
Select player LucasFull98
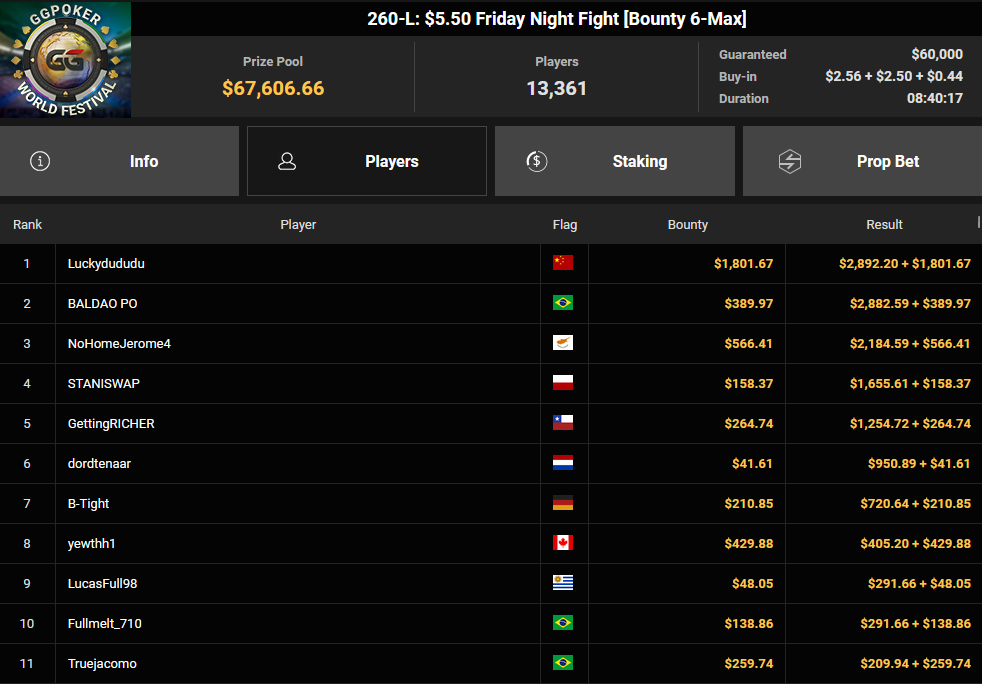(102, 584)
